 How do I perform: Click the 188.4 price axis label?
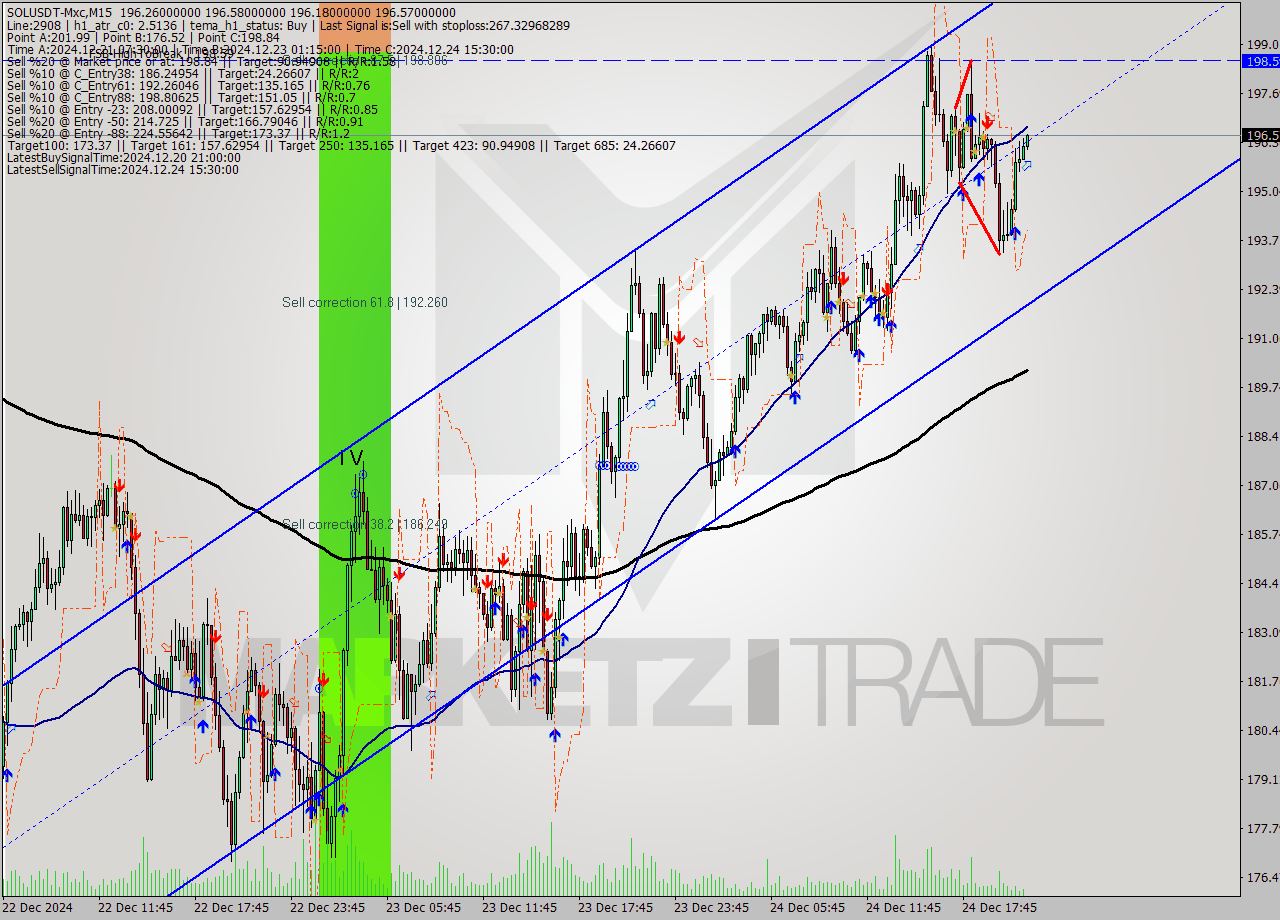click(1262, 437)
